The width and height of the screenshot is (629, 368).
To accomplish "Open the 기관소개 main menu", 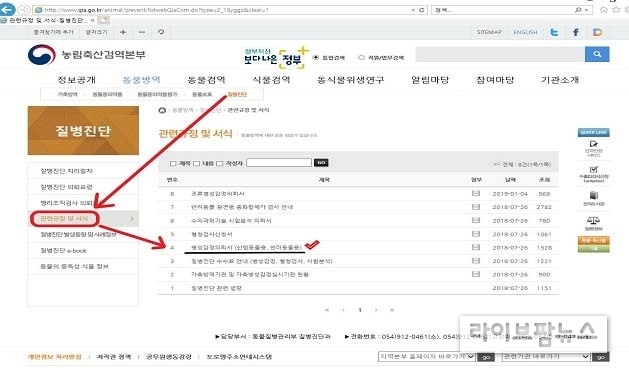I will 560,80.
